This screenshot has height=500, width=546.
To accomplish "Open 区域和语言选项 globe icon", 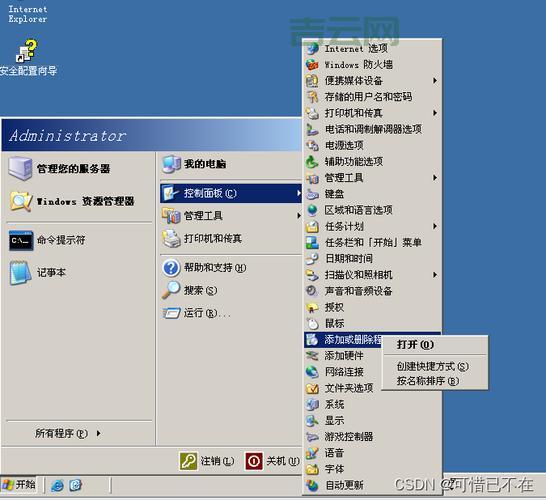I will pos(312,210).
